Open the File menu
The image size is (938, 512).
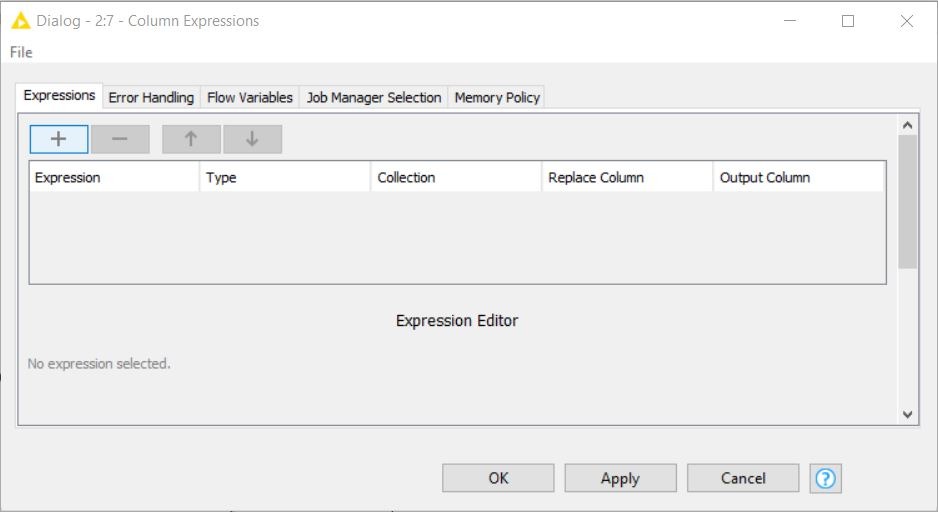click(x=21, y=52)
